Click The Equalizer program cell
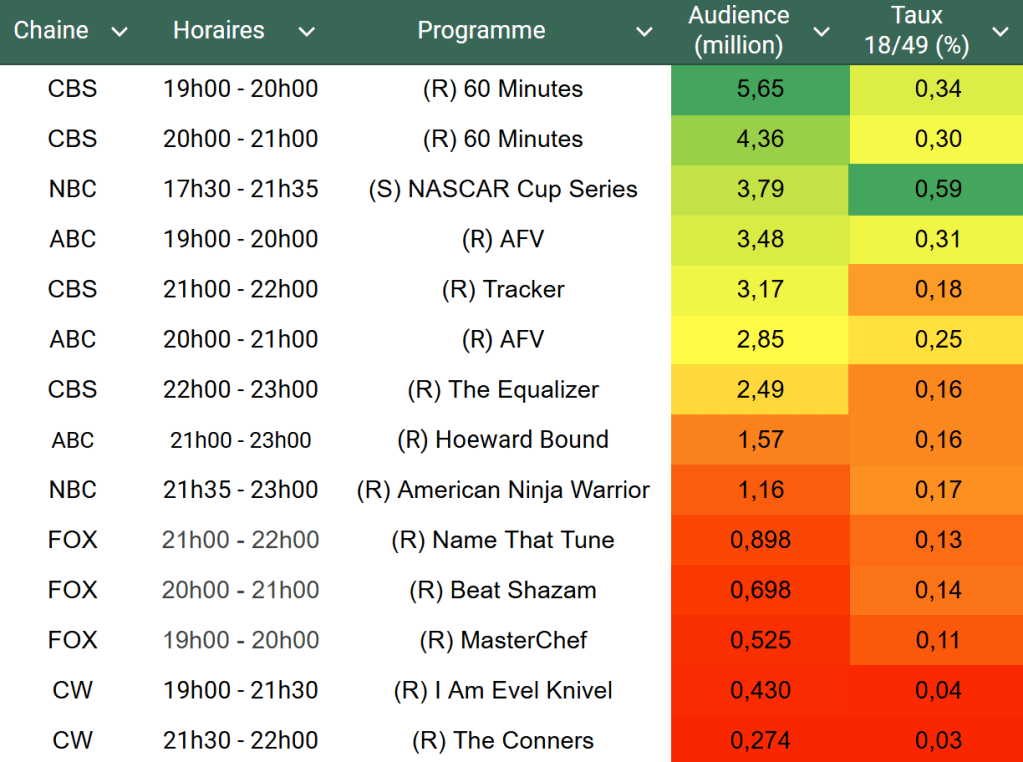This screenshot has width=1023, height=762. click(503, 390)
